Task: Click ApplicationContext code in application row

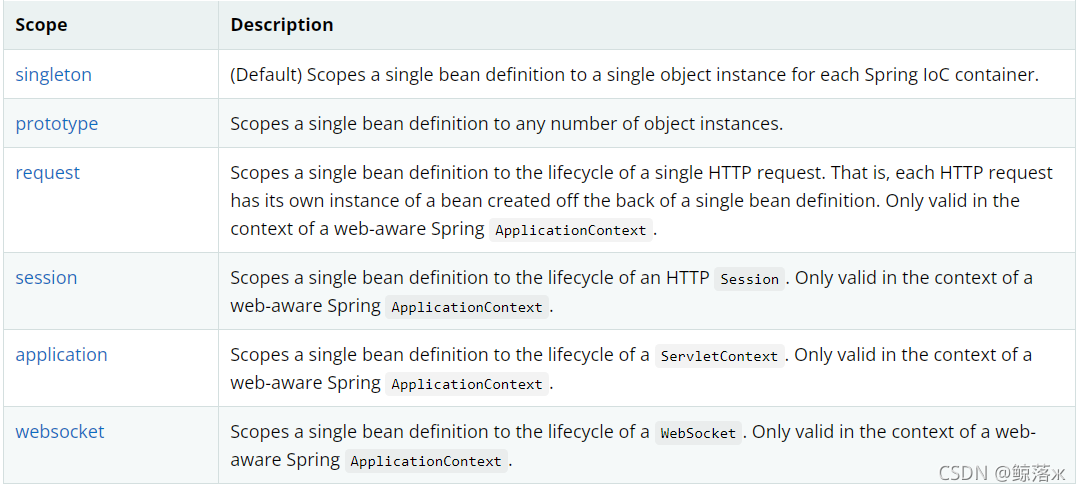Action: point(467,384)
